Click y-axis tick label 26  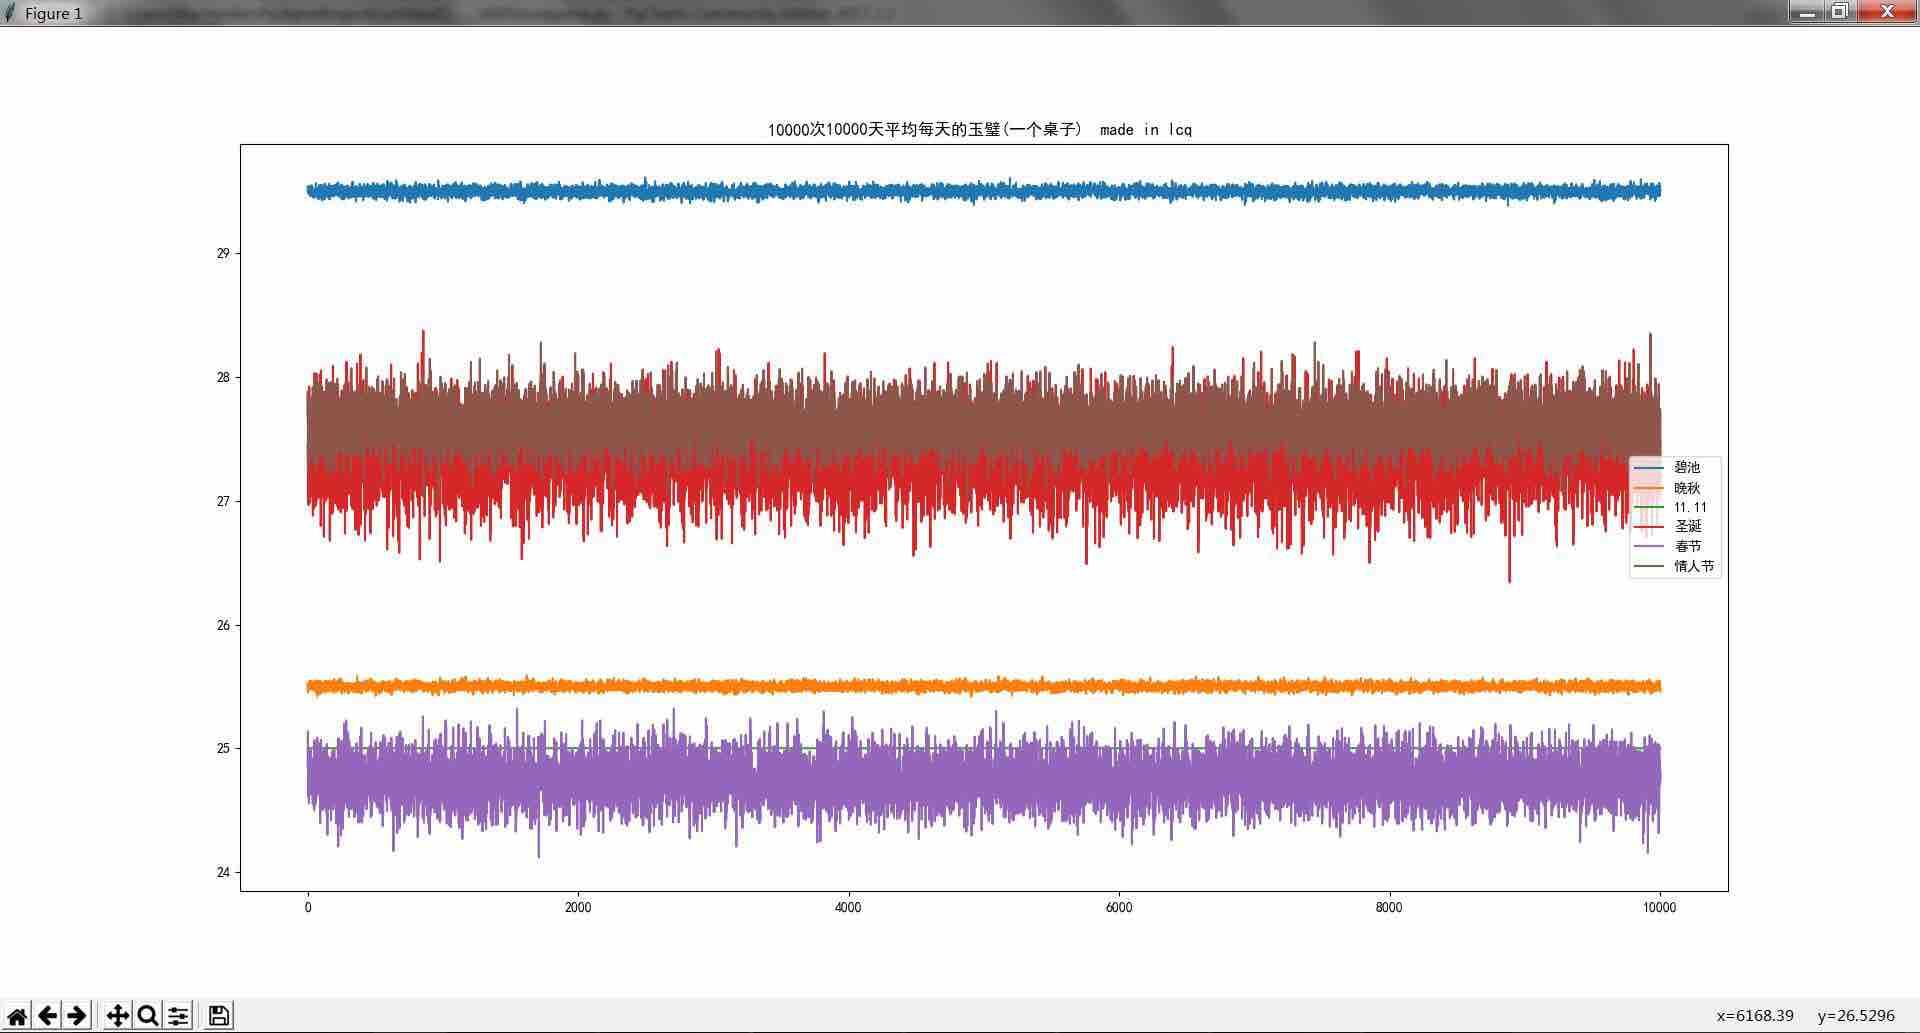(x=223, y=626)
